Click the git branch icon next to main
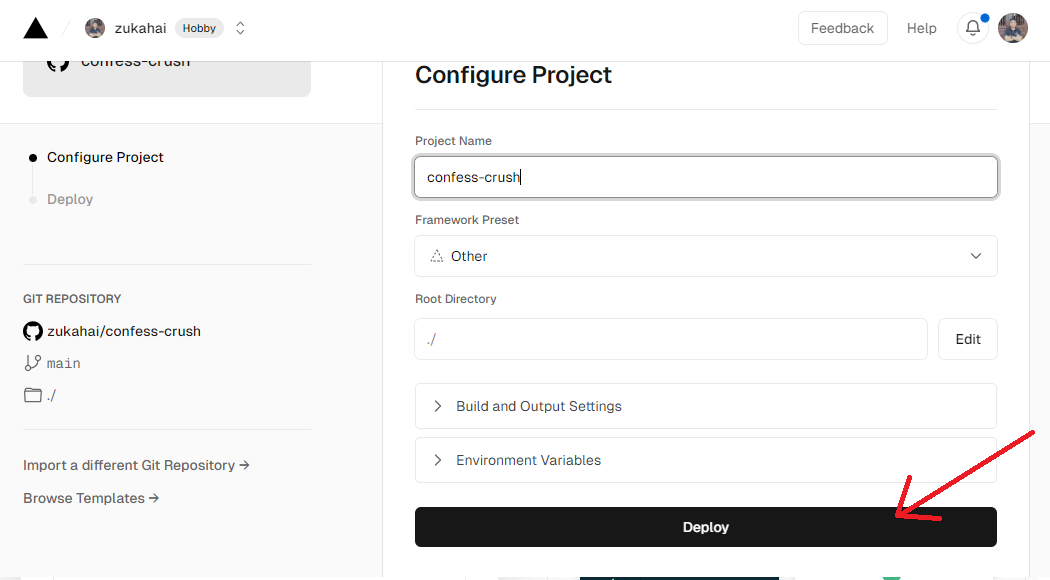 coord(33,363)
